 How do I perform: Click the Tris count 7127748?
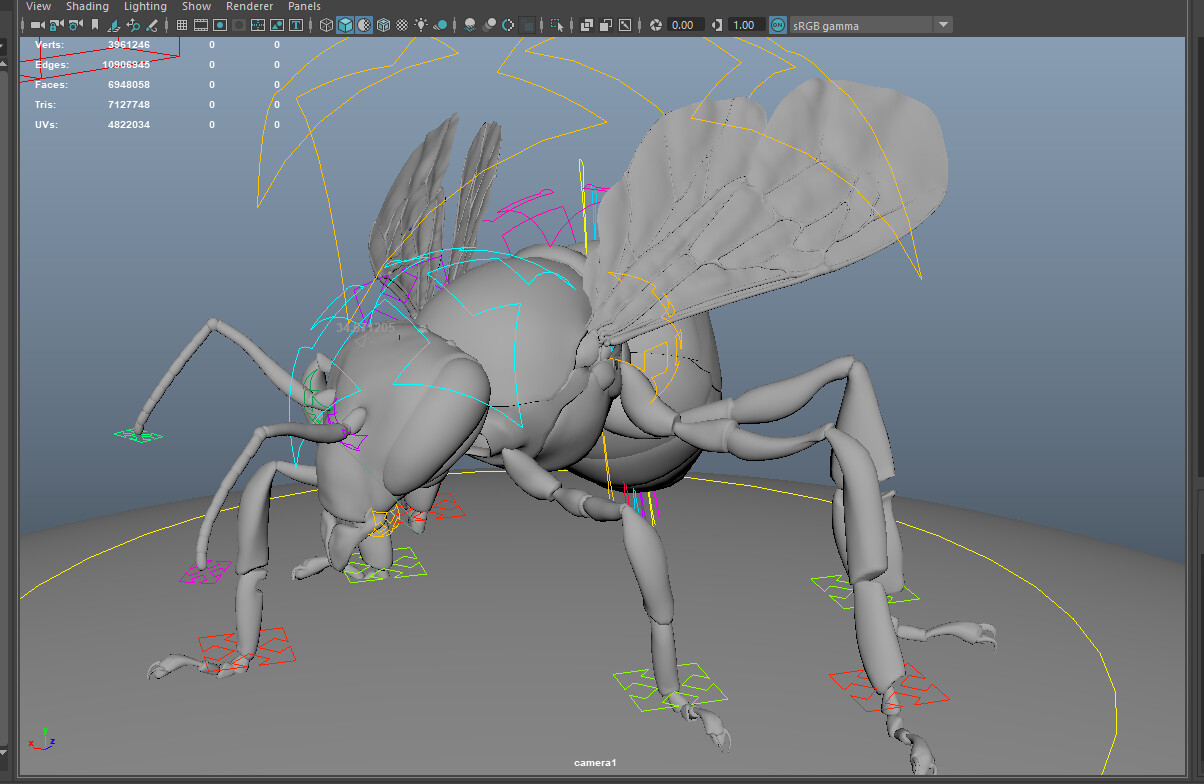[x=129, y=105]
